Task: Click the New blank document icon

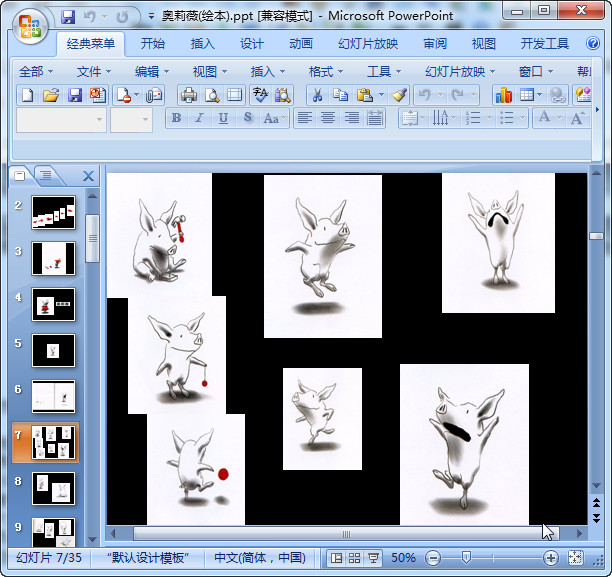Action: coord(28,95)
